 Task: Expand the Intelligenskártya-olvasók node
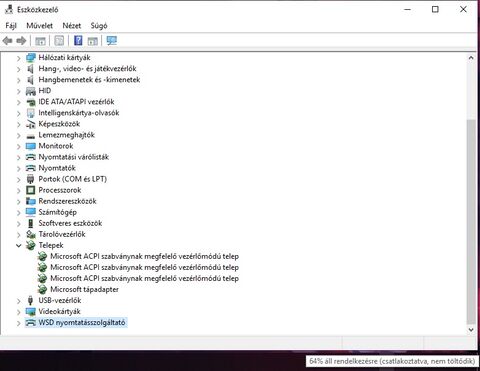[x=19, y=113]
